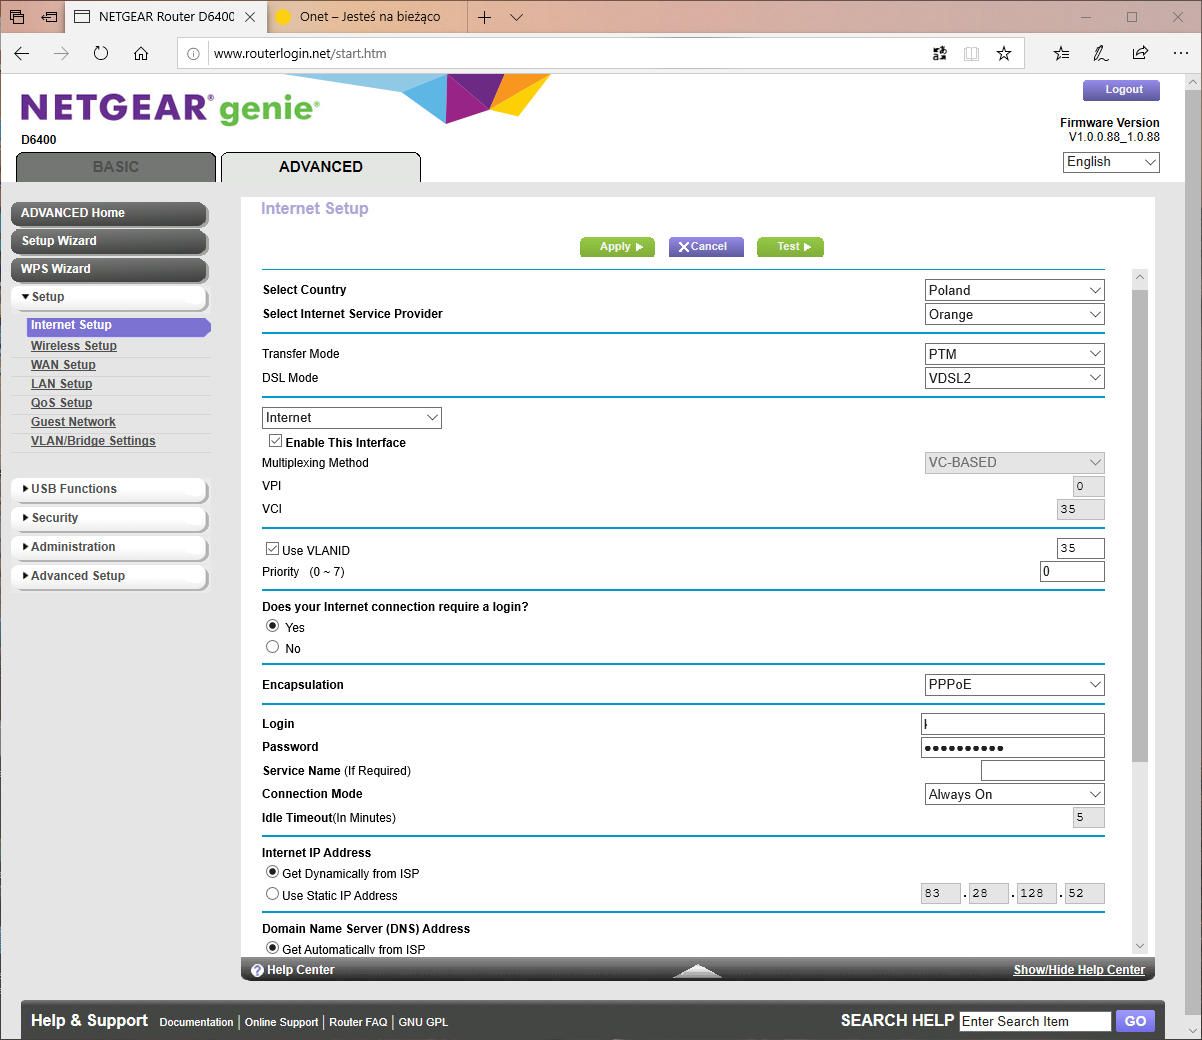Switch to the BASIC tab
This screenshot has width=1202, height=1040.
[115, 167]
